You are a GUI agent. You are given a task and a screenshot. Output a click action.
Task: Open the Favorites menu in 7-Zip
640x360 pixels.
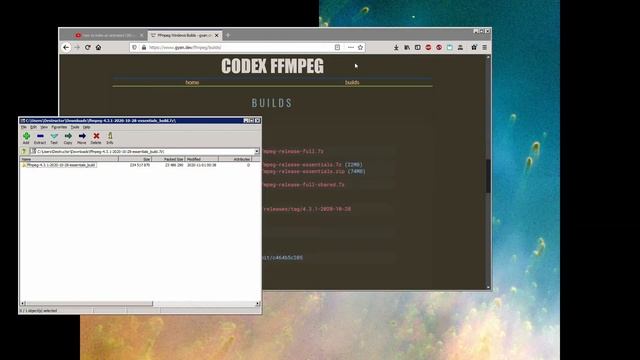(59, 127)
